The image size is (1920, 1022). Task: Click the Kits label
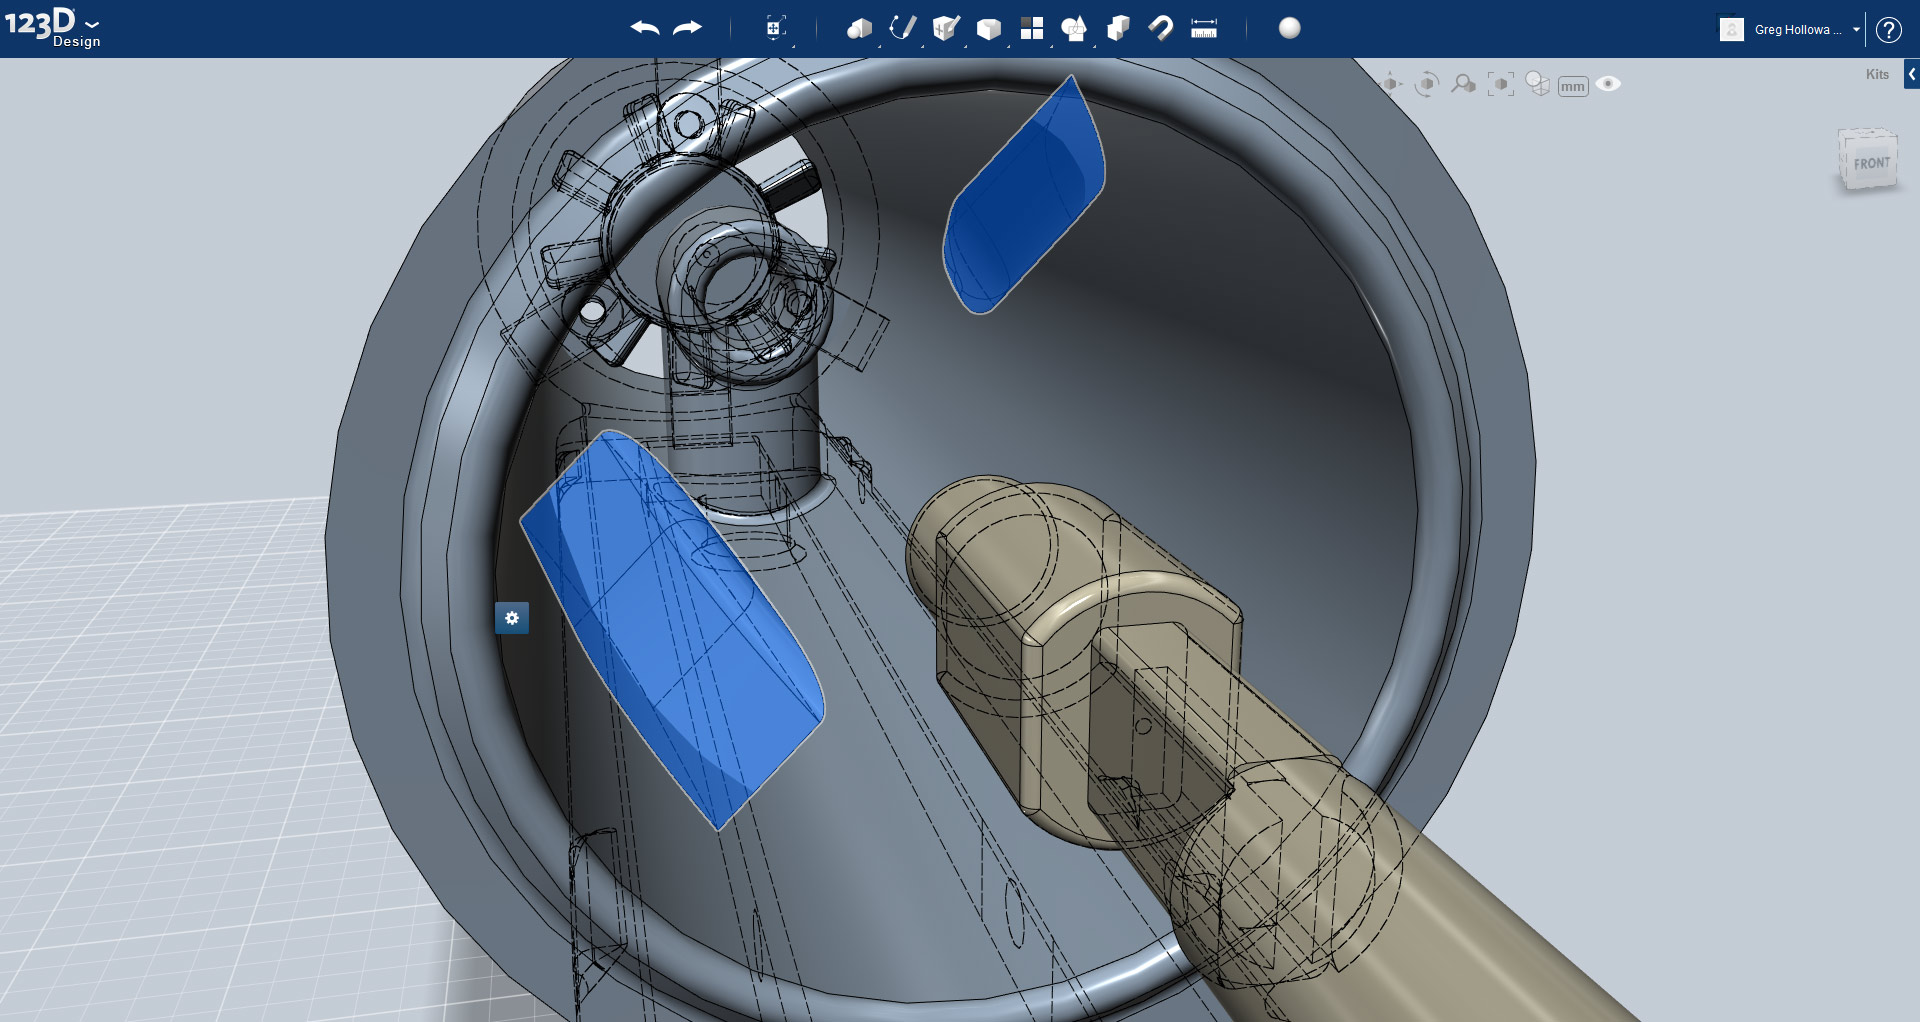pos(1877,74)
